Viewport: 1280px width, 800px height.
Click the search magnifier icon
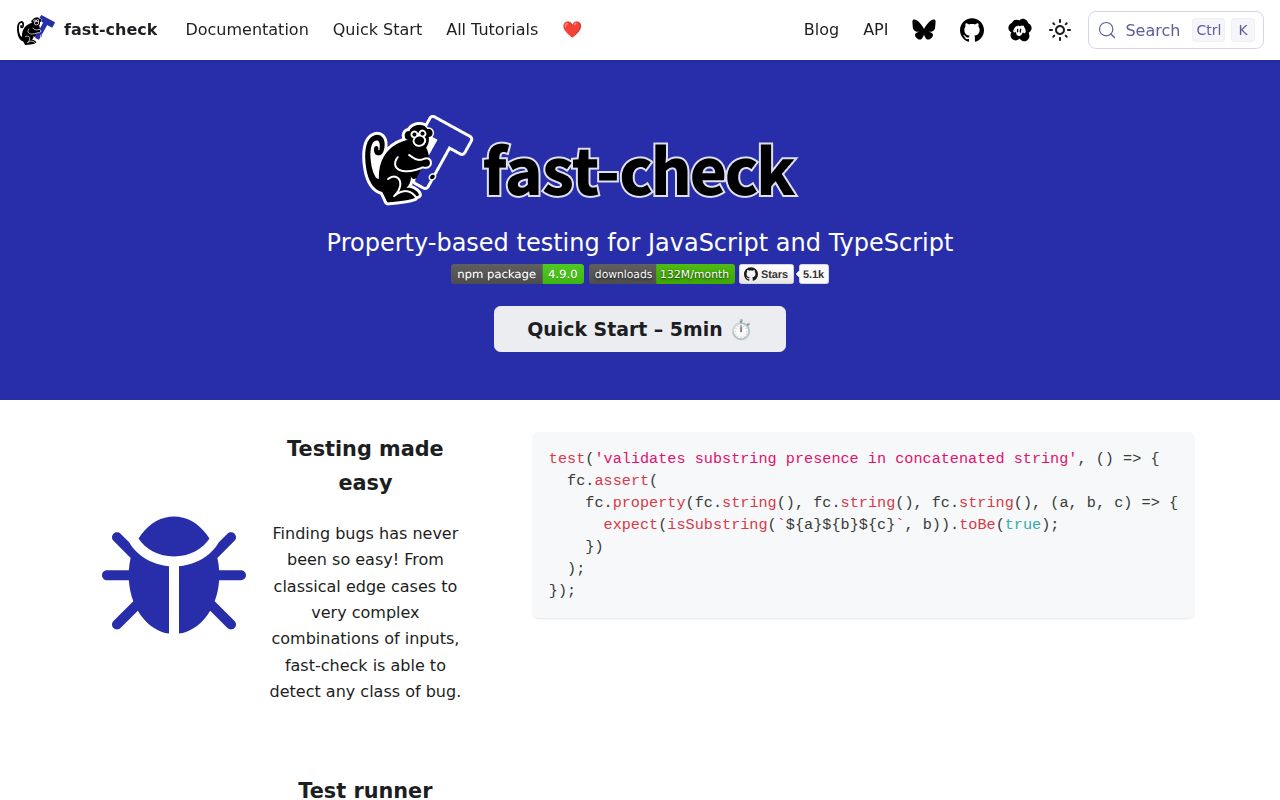point(1107,30)
